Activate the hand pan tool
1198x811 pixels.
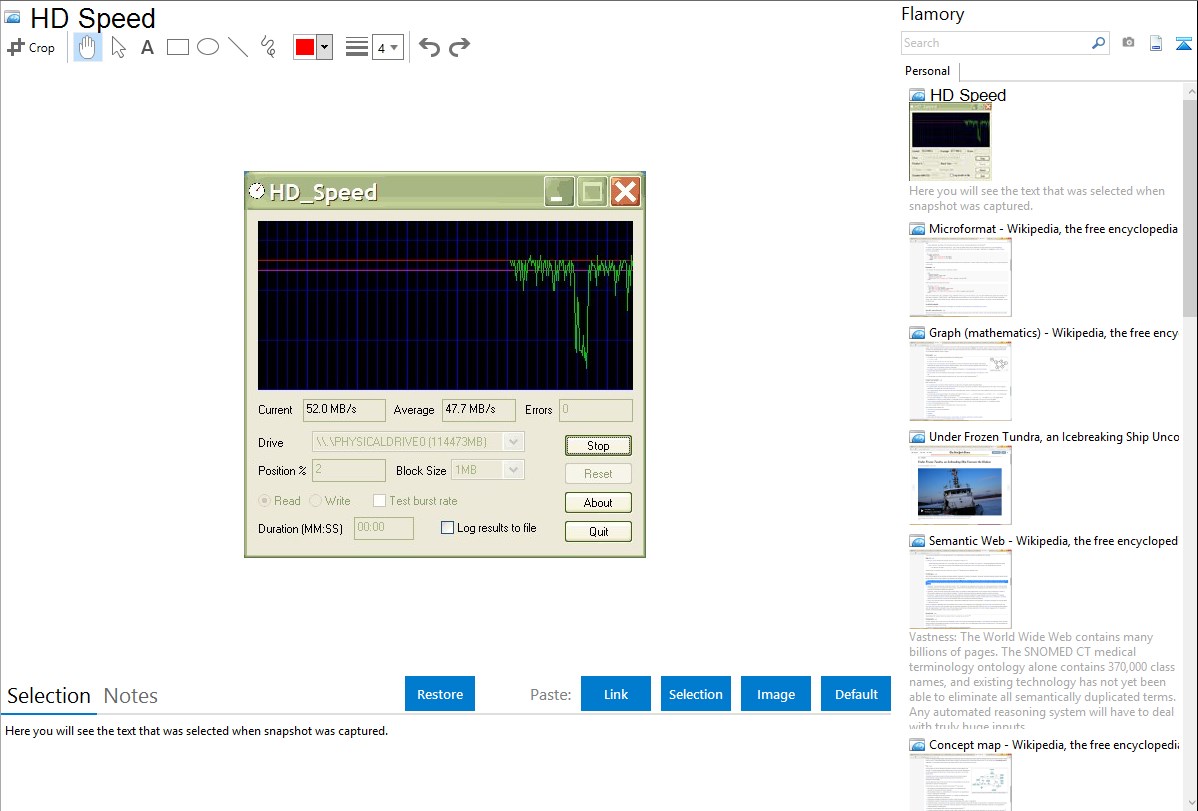tap(87, 47)
